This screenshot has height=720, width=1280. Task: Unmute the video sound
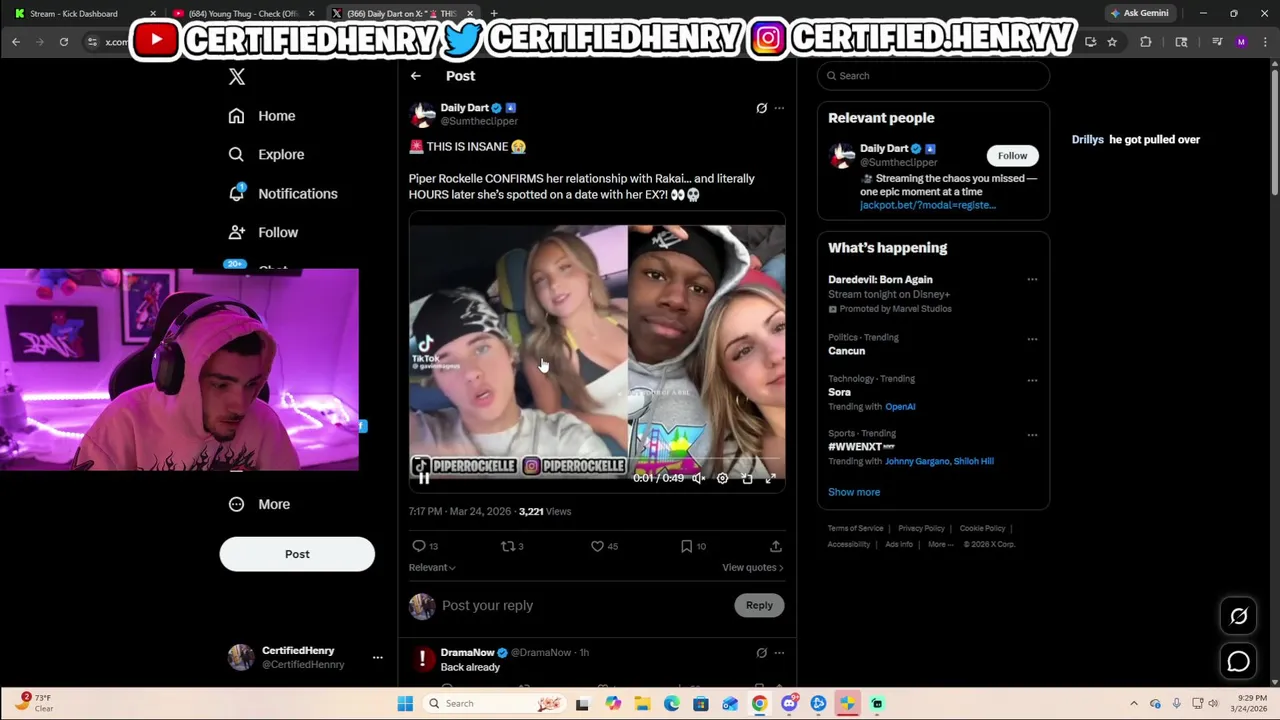tap(698, 478)
